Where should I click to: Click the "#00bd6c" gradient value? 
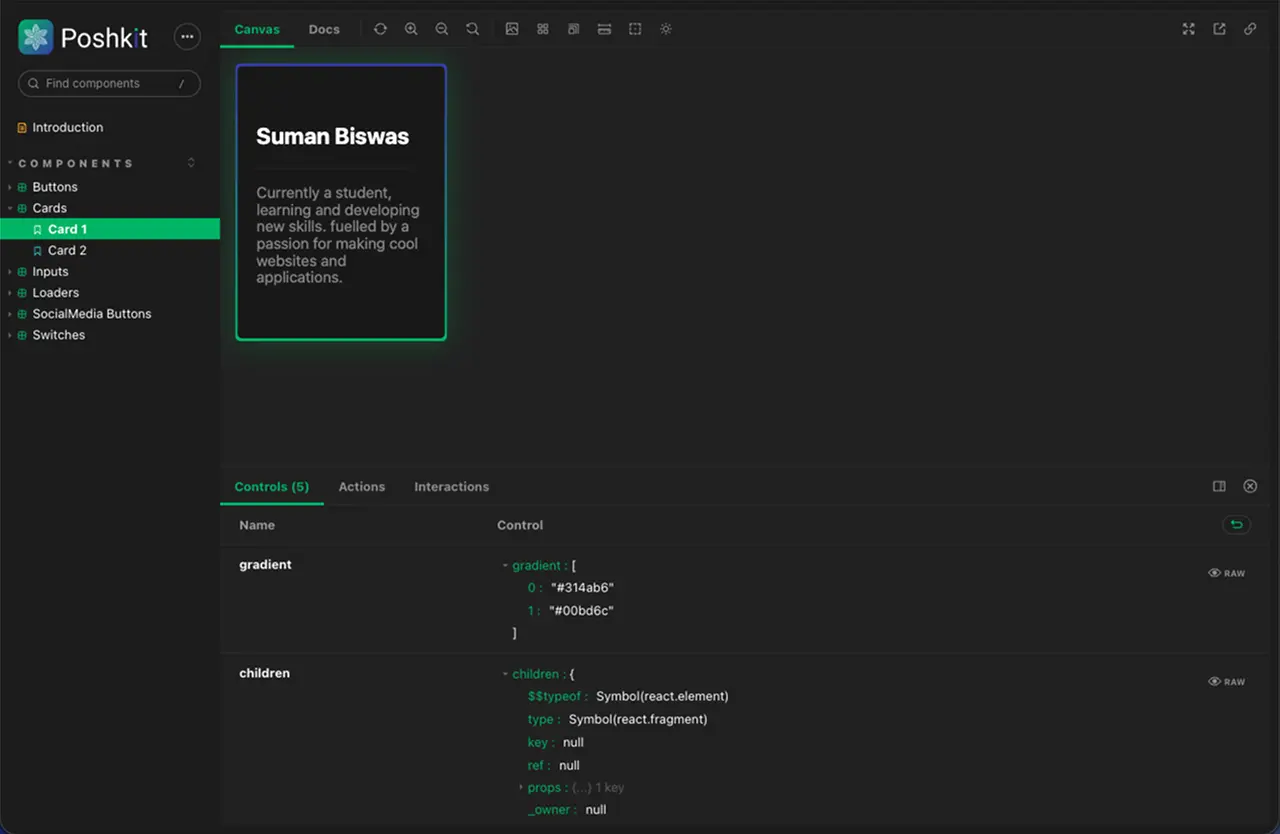pos(581,610)
